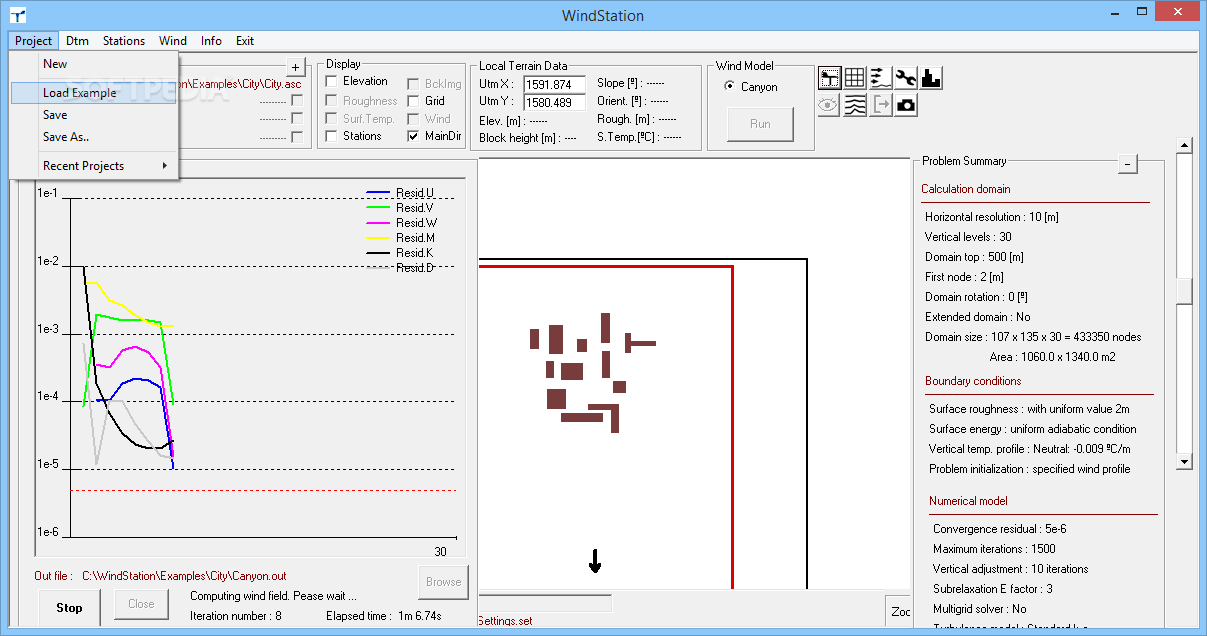Viewport: 1207px width, 636px height.
Task: Click the greyed eye view icon
Action: (x=829, y=105)
